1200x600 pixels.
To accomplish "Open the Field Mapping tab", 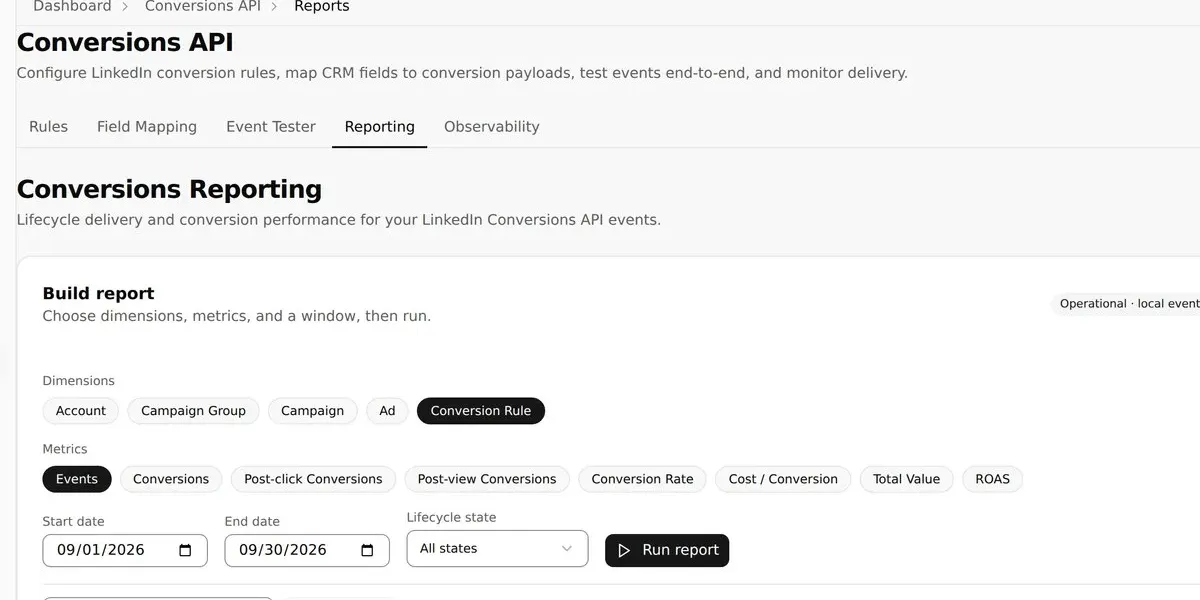I will click(147, 127).
